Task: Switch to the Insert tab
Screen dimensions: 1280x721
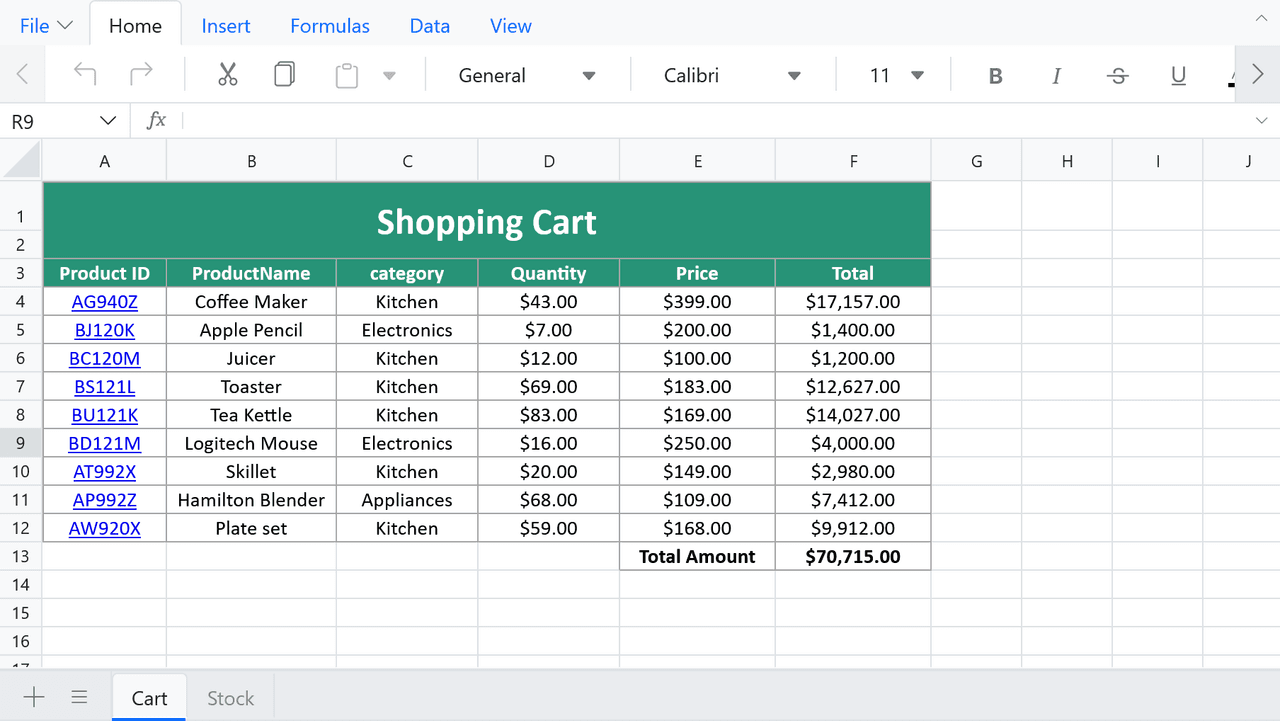Action: point(226,26)
